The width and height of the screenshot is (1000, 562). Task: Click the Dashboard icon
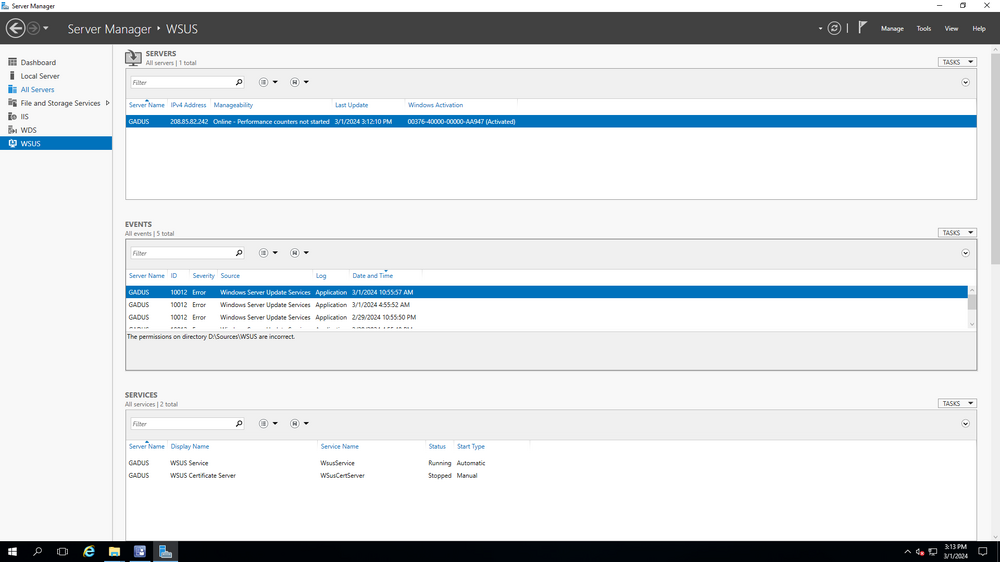click(12, 62)
